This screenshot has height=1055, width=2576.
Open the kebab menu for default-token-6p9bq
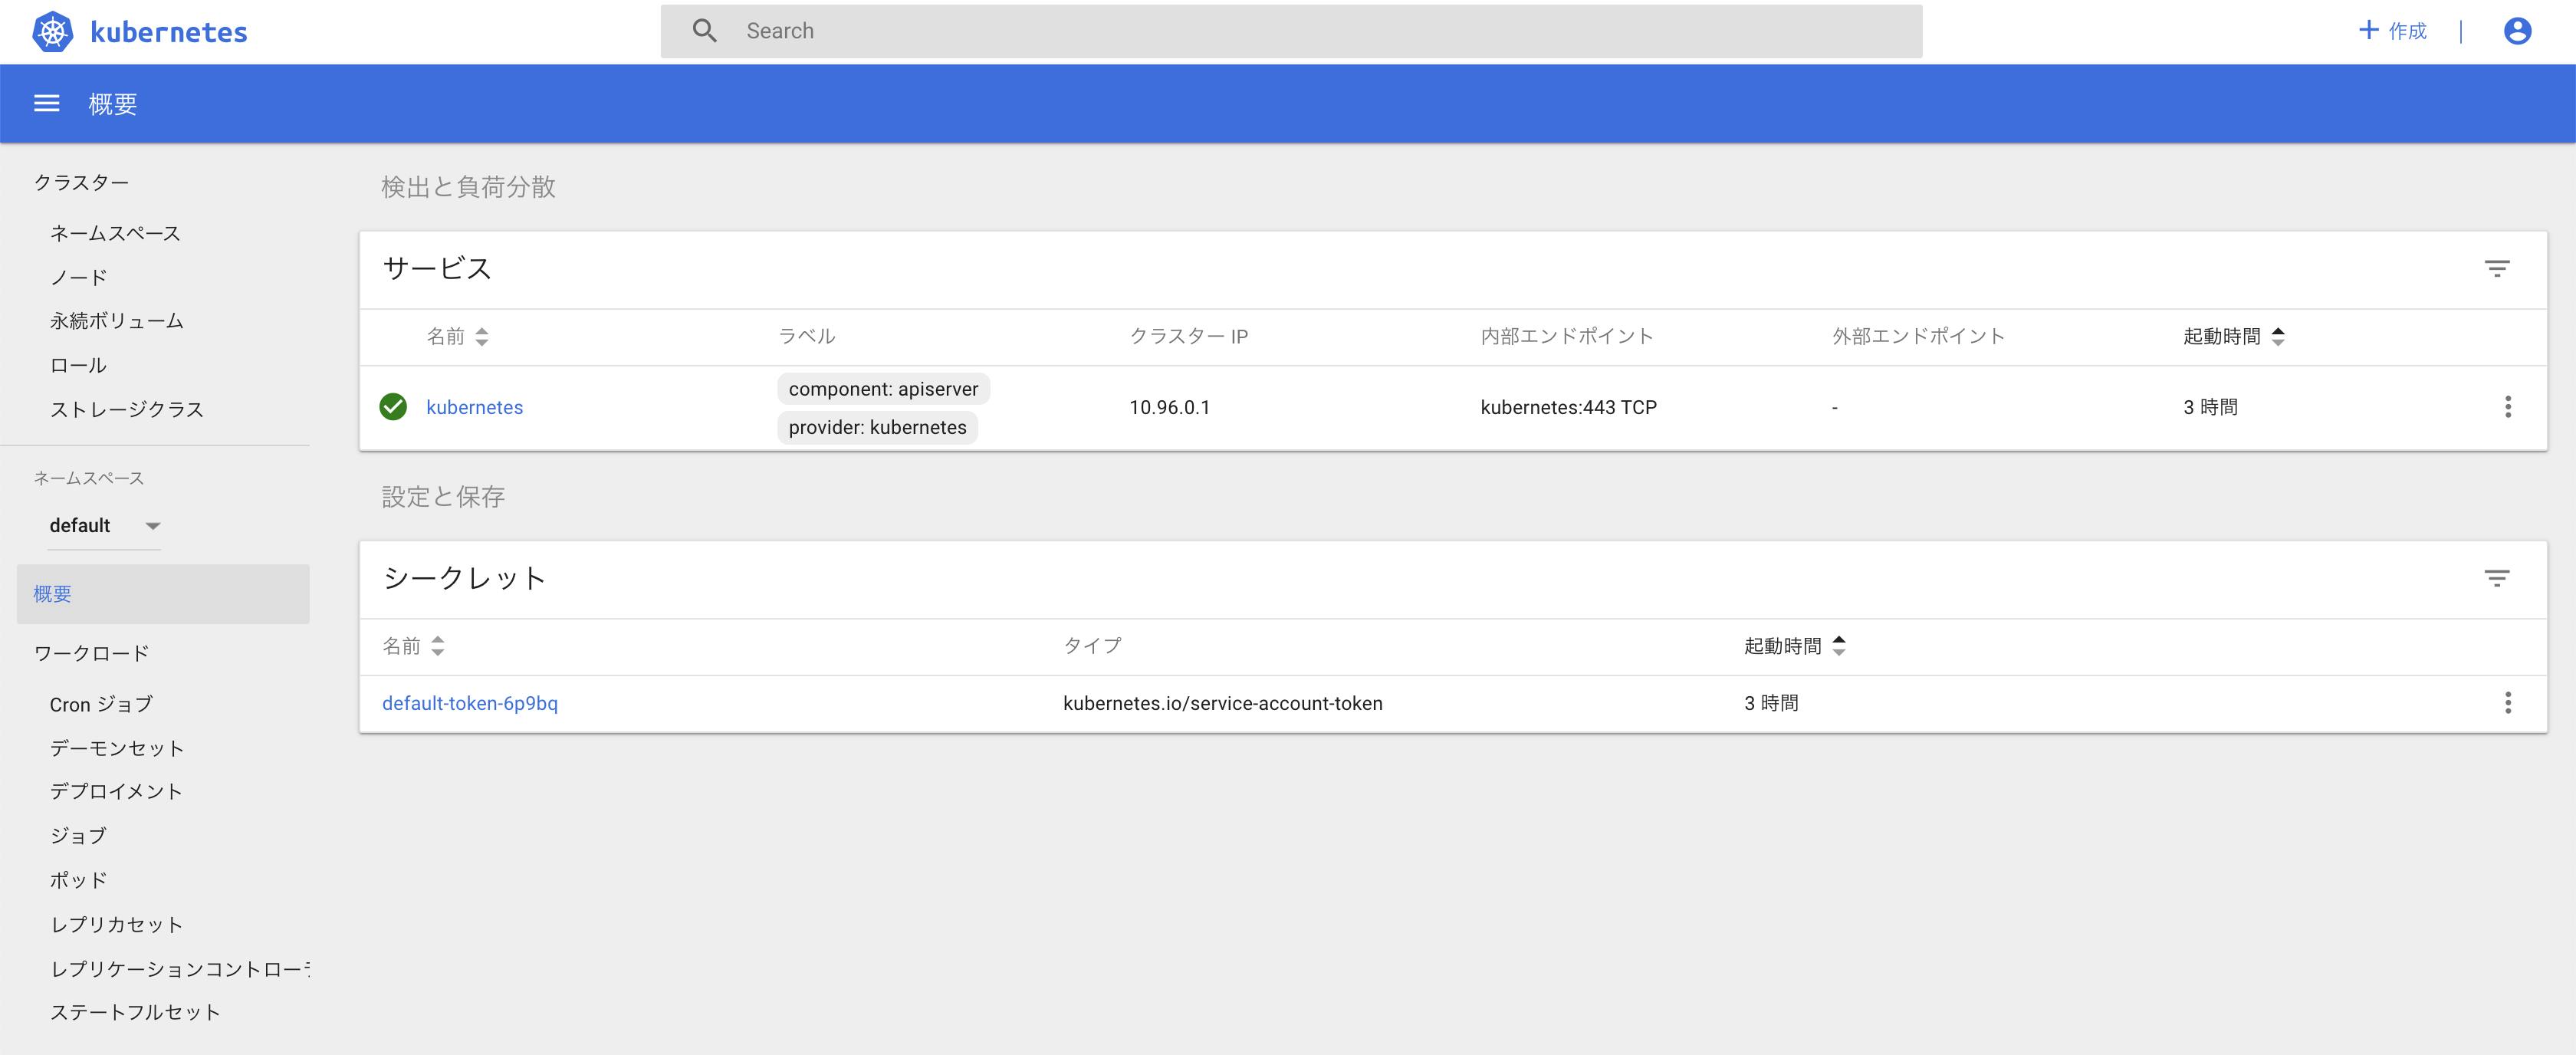2508,703
